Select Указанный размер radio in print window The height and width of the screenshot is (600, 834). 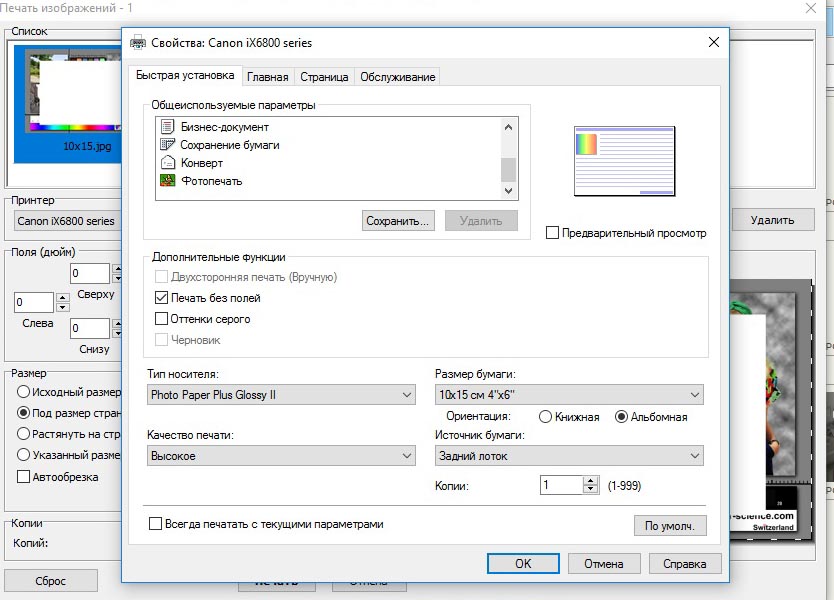point(23,455)
